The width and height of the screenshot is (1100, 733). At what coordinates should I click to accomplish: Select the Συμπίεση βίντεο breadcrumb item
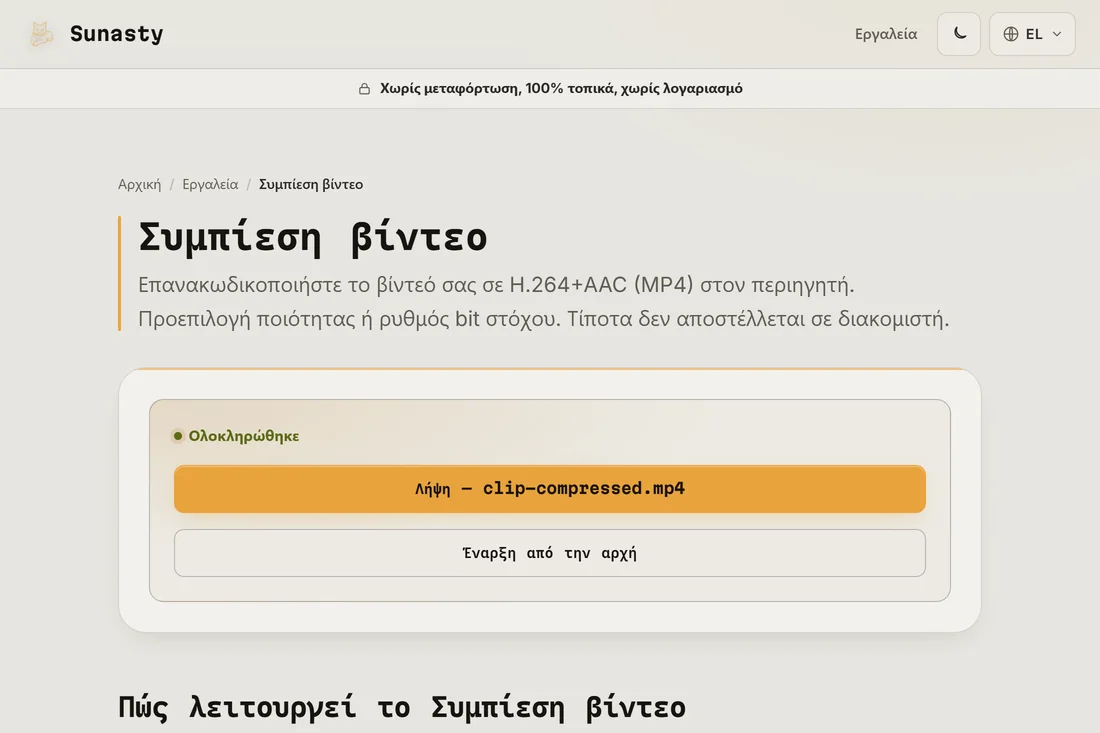tap(311, 184)
